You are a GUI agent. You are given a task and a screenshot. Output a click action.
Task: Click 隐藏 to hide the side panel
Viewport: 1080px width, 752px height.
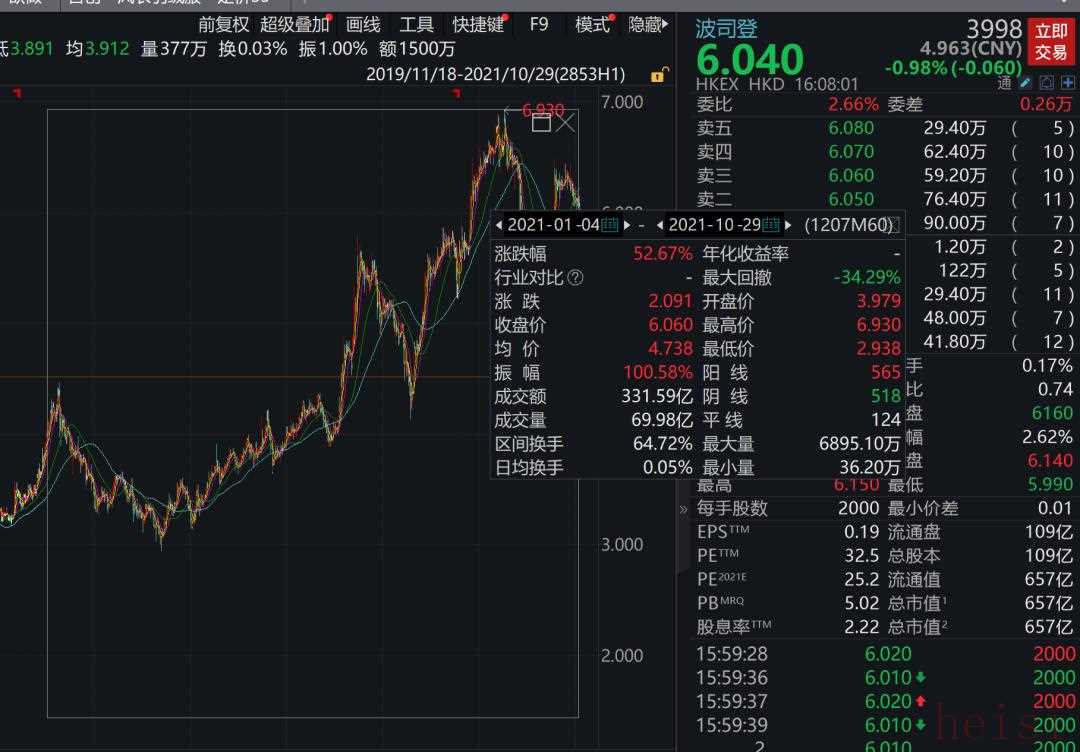point(647,25)
